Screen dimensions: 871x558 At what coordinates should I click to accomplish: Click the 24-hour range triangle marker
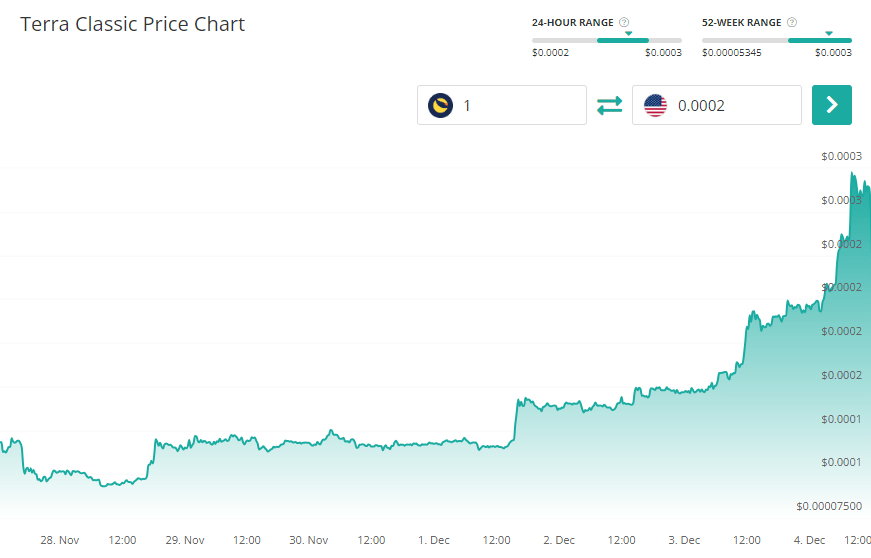pos(628,33)
